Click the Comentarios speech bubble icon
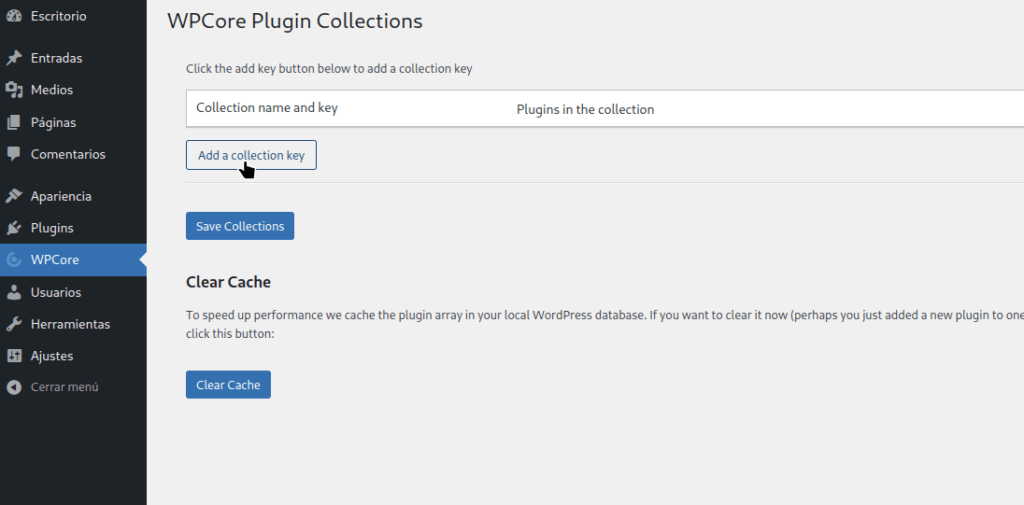This screenshot has width=1024, height=505. tap(14, 154)
